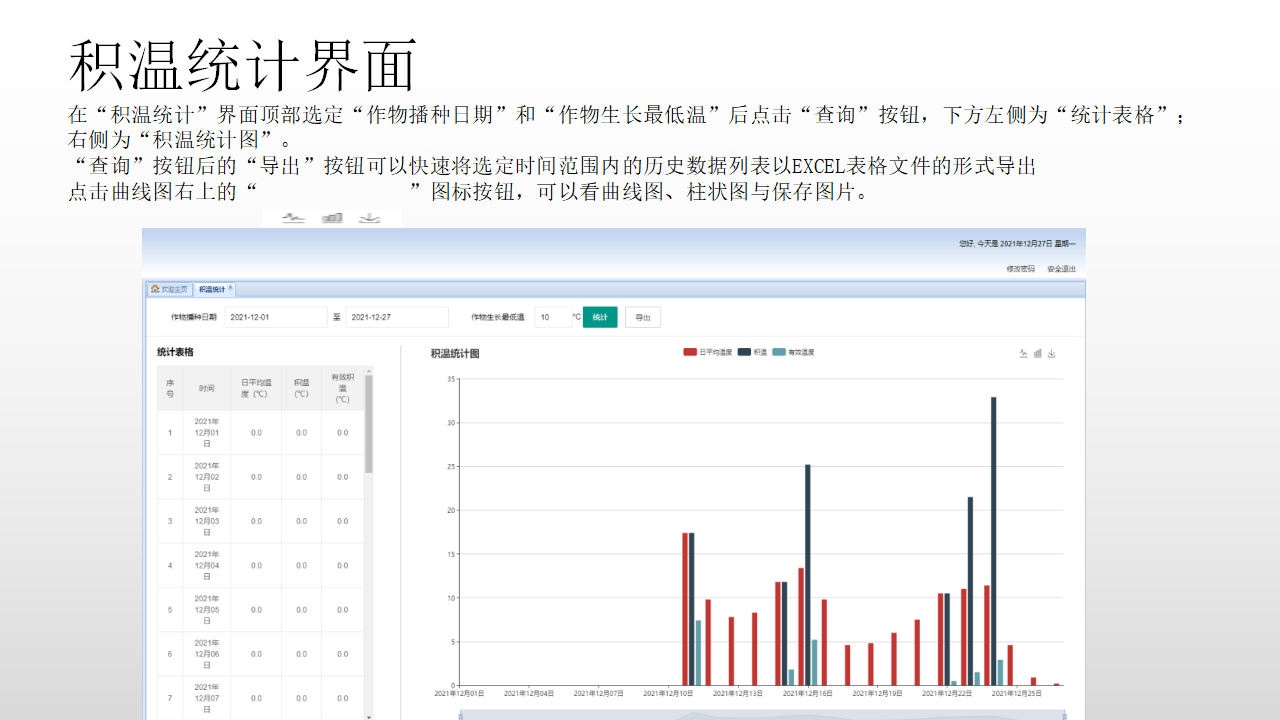Click the home icon on 欢迎主页 tab
This screenshot has width=1280, height=720.
click(x=155, y=289)
